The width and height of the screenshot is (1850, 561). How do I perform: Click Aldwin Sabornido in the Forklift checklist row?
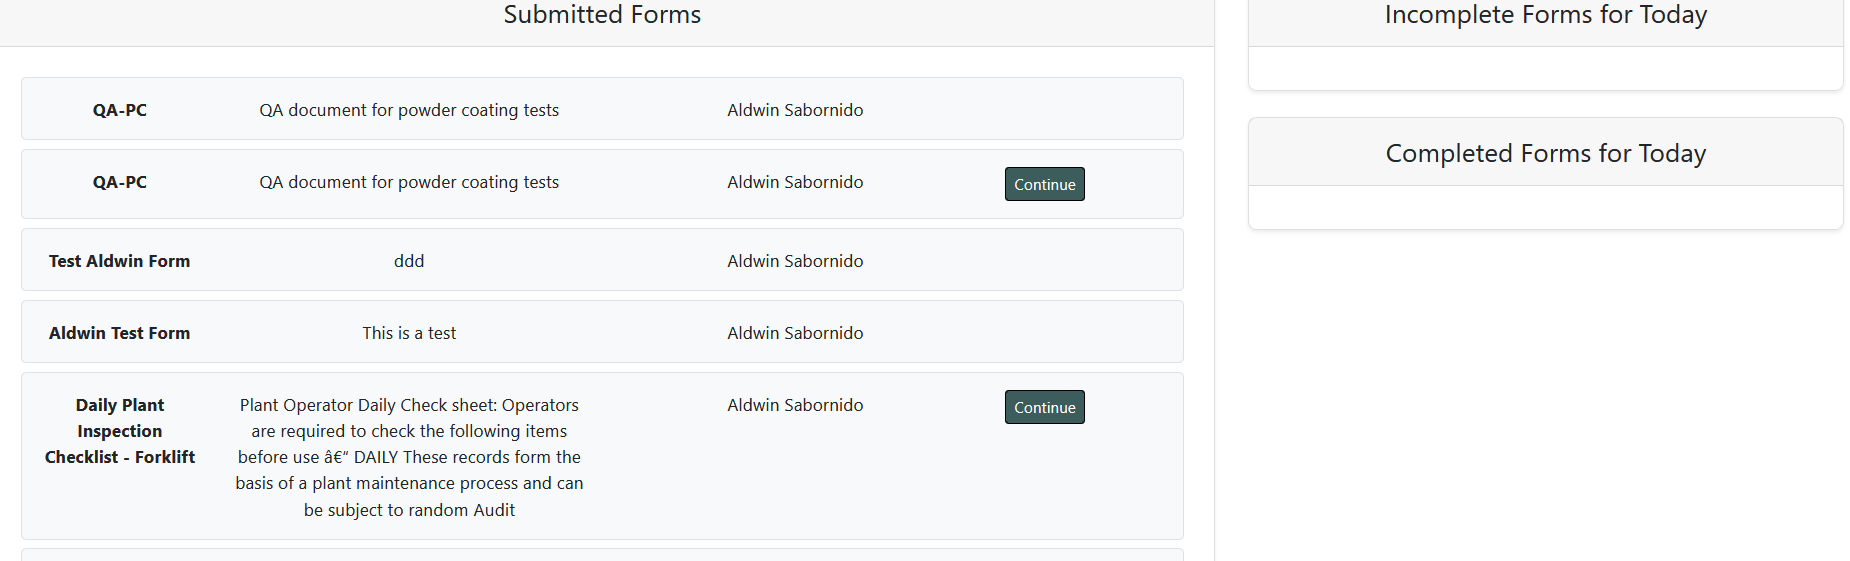pyautogui.click(x=795, y=405)
